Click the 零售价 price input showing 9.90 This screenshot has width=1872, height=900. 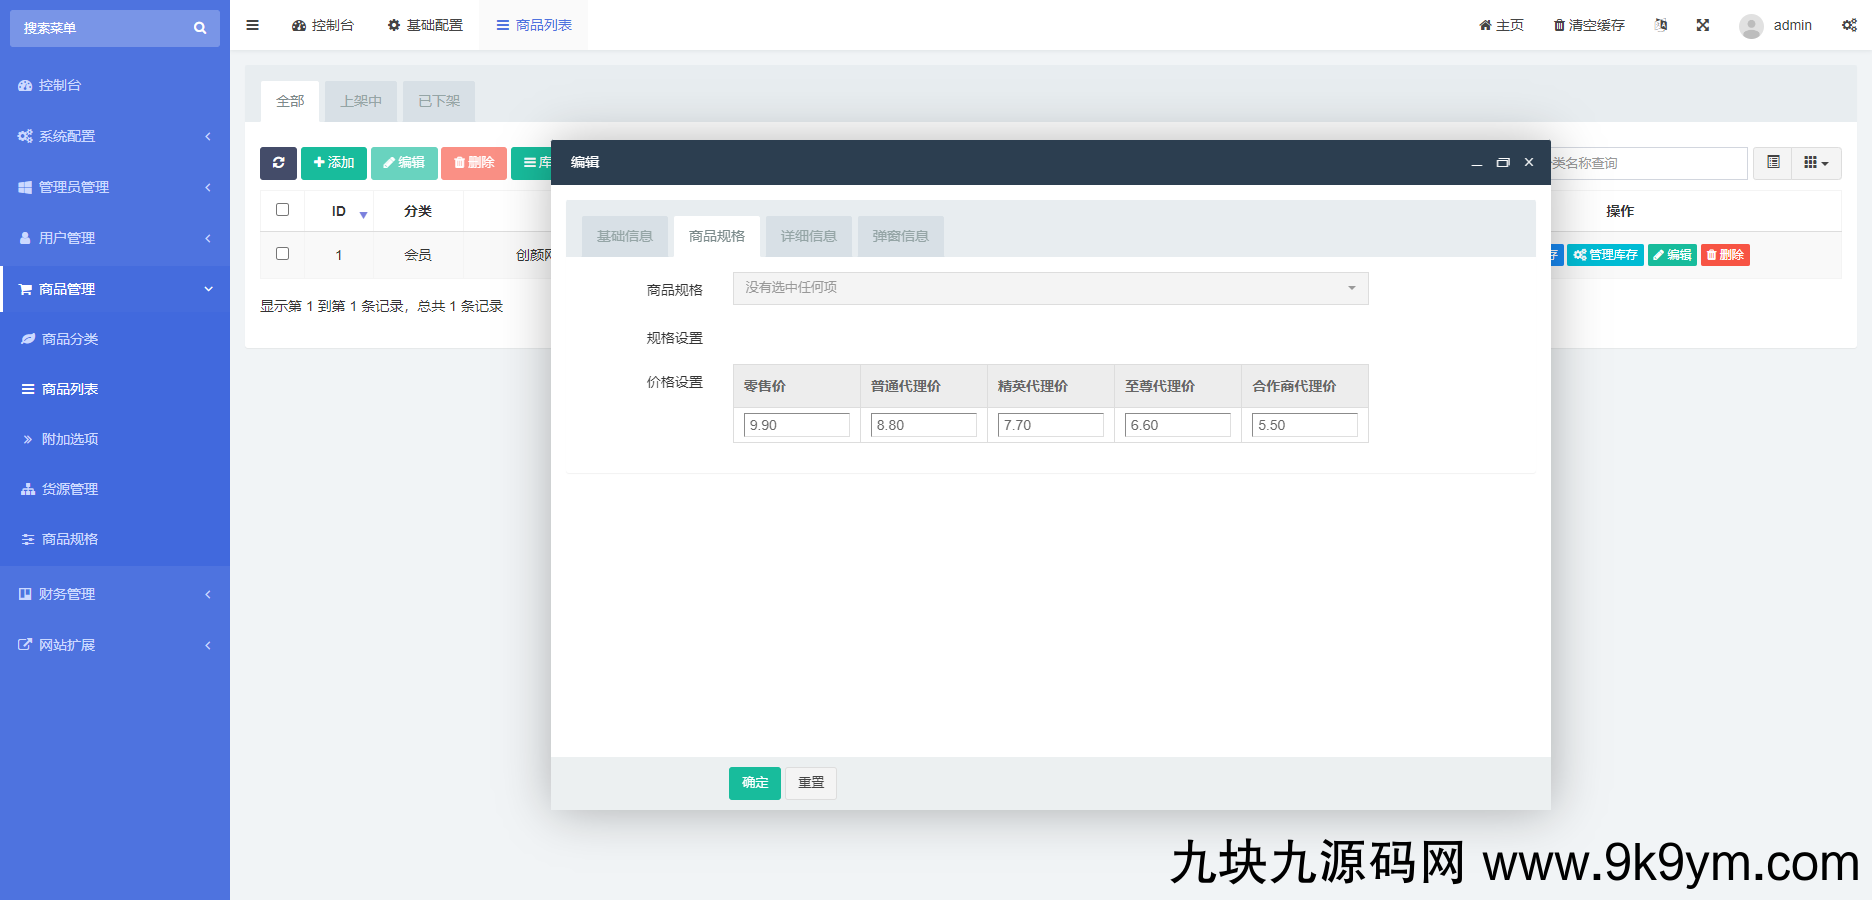[x=796, y=424]
